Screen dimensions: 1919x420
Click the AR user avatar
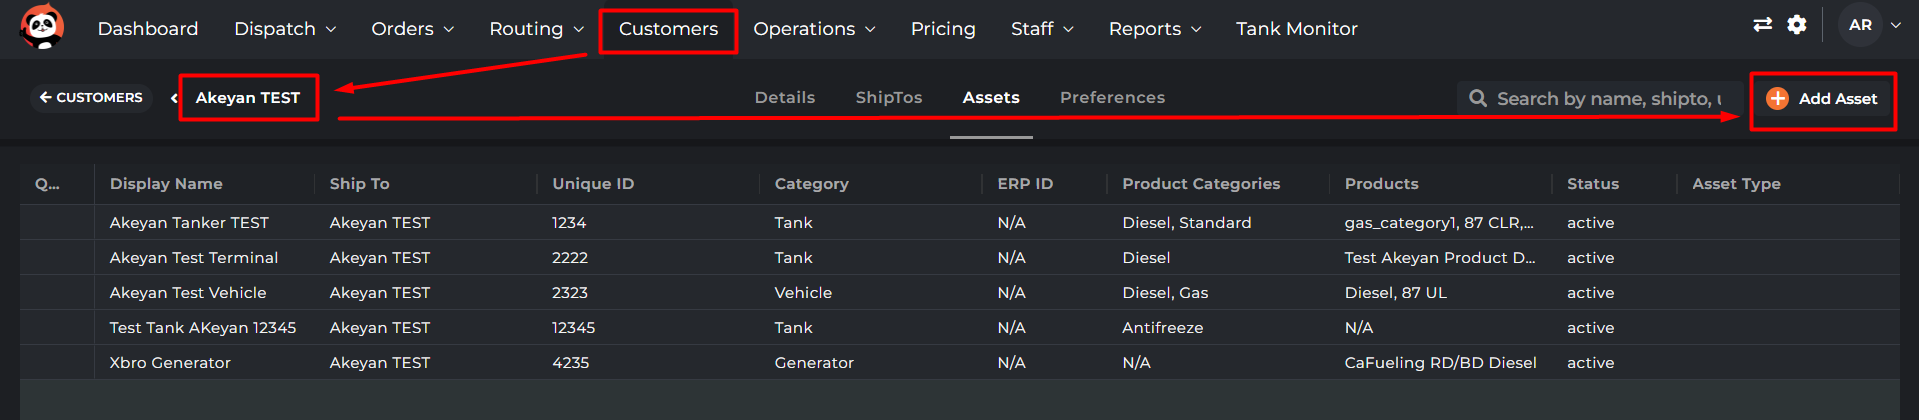click(x=1860, y=25)
